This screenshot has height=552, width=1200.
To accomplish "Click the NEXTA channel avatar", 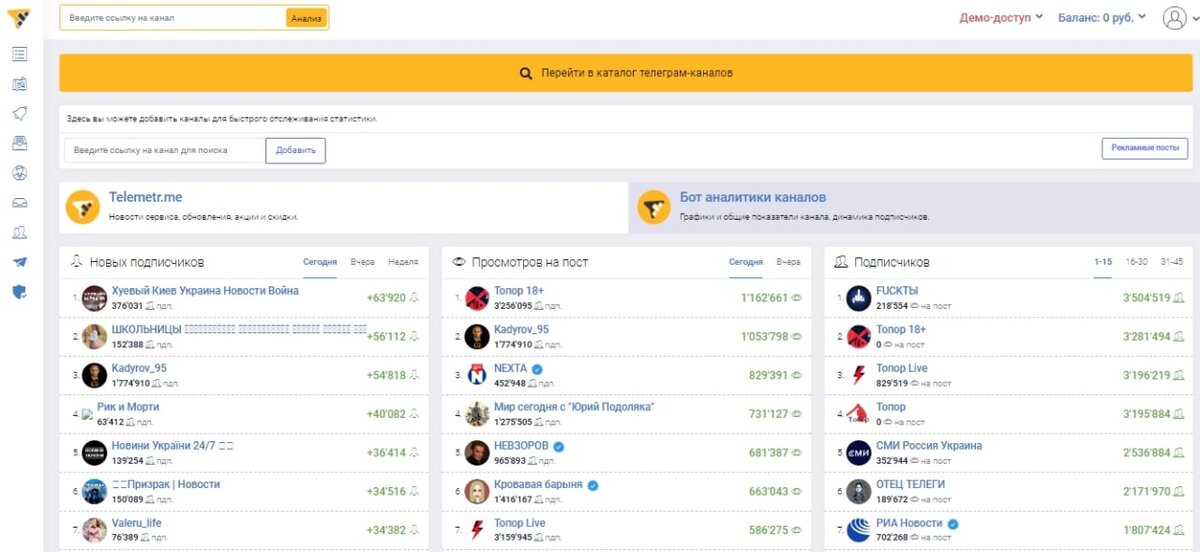I will pos(477,375).
